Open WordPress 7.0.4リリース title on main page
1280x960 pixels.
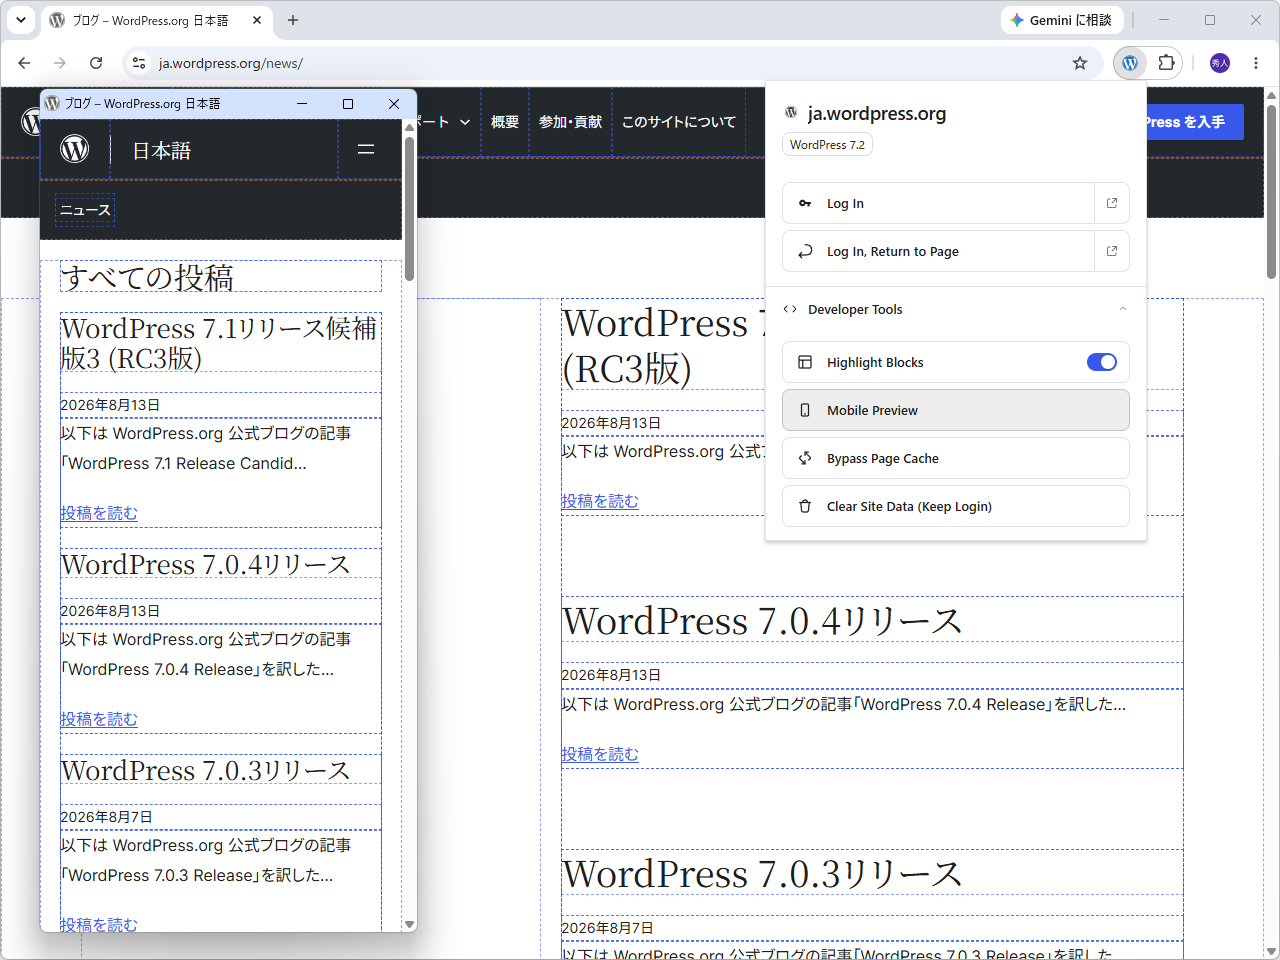pyautogui.click(x=762, y=621)
